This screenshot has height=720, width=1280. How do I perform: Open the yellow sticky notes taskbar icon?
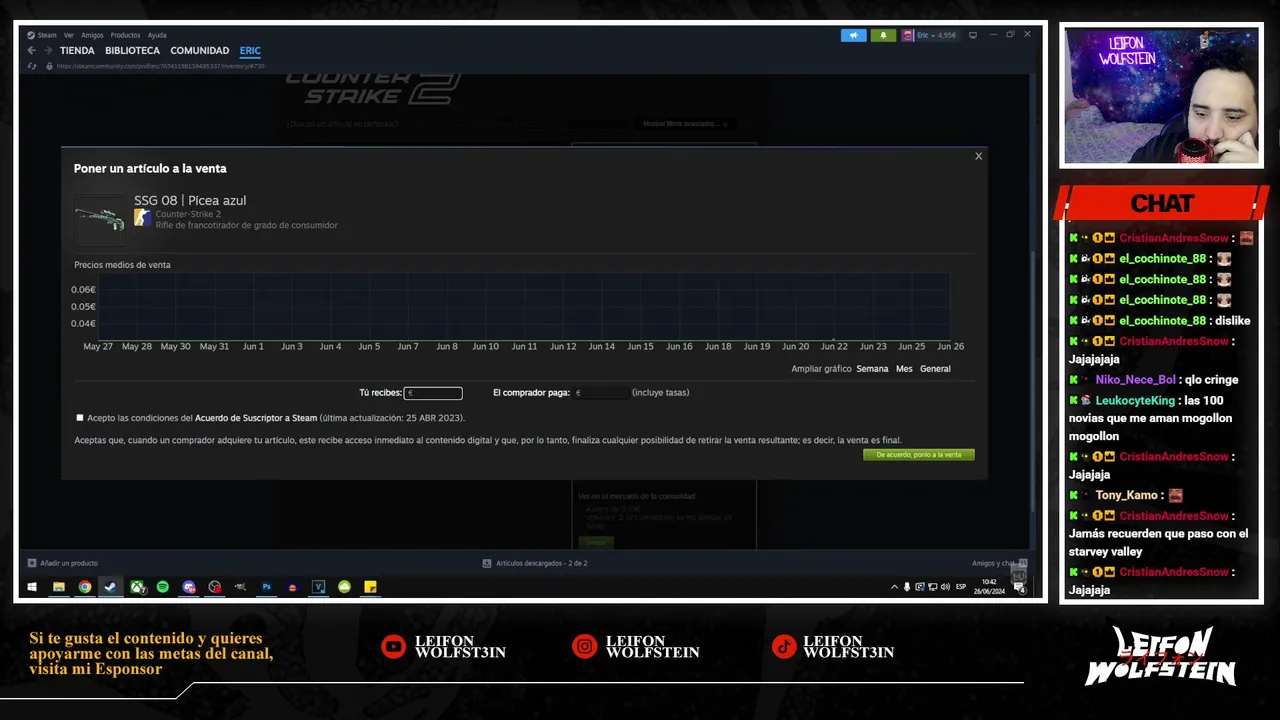370,587
